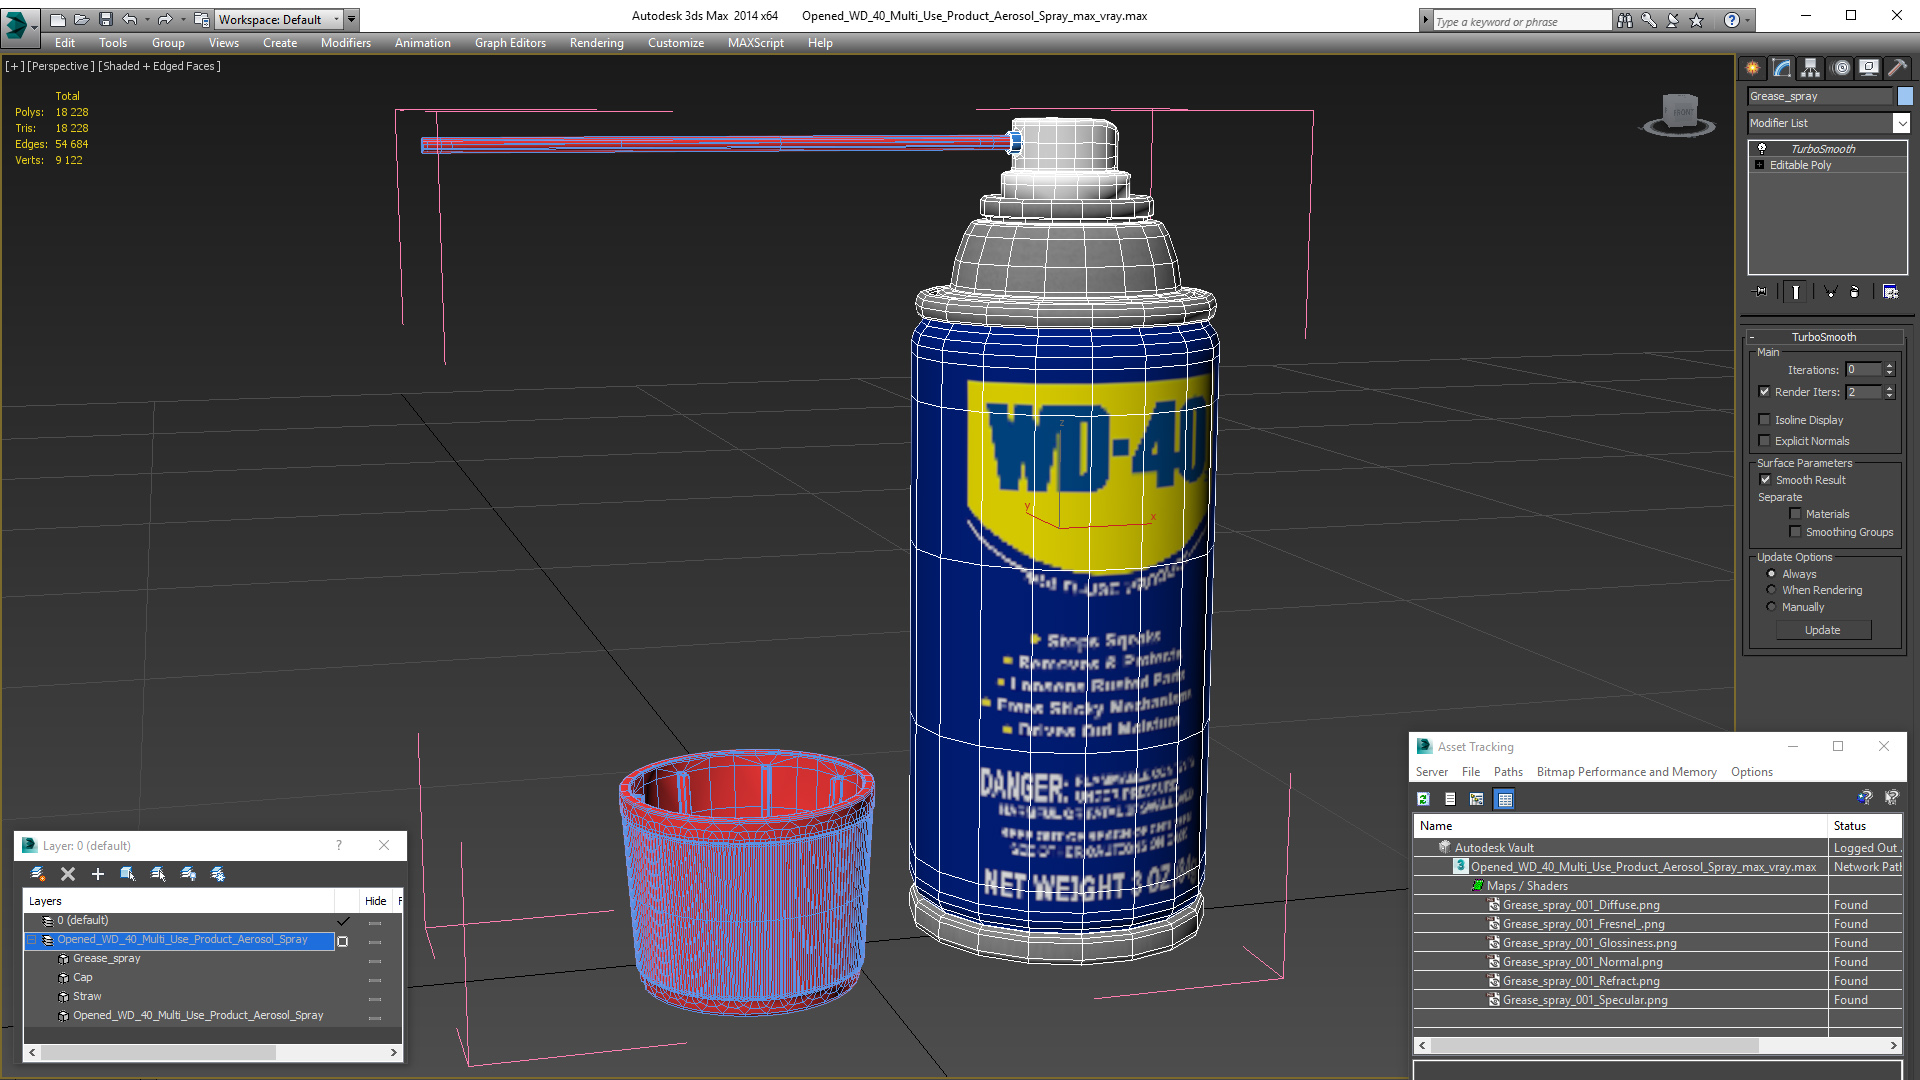Open the Modifiers menu

346,43
